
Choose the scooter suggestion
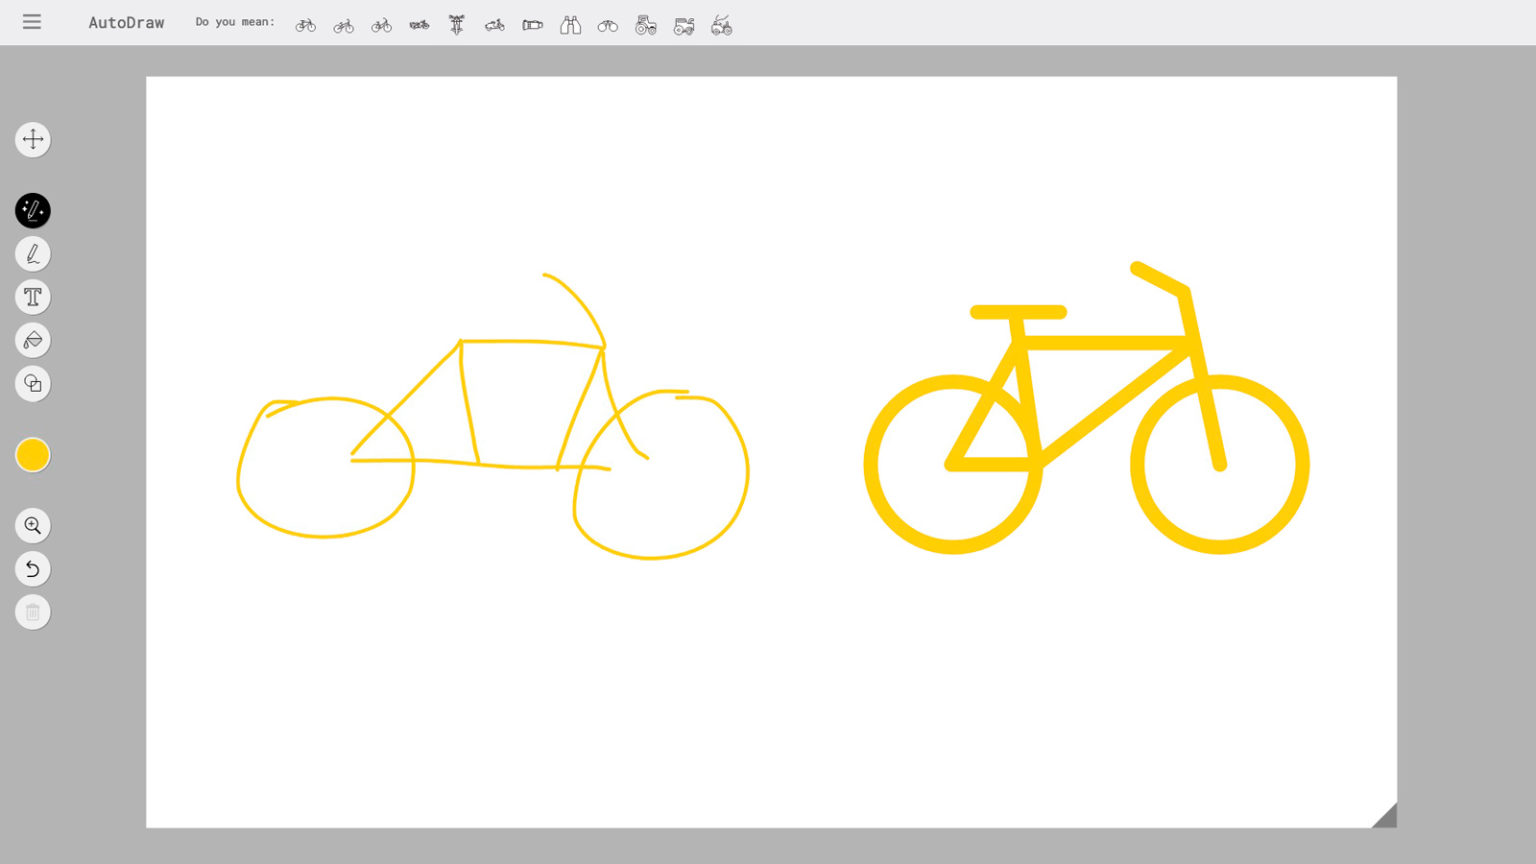point(495,25)
